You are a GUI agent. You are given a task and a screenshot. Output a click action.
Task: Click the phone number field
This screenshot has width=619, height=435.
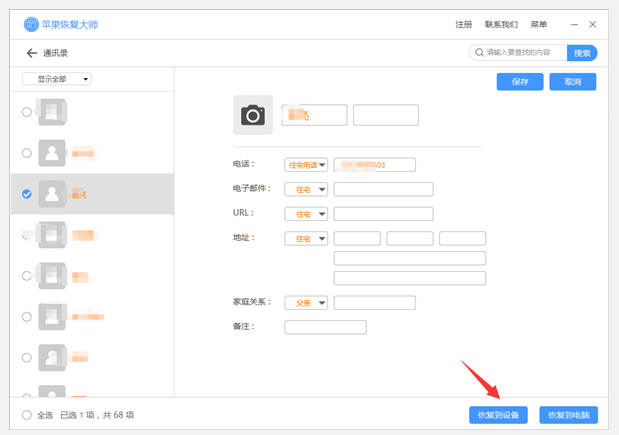pyautogui.click(x=375, y=165)
